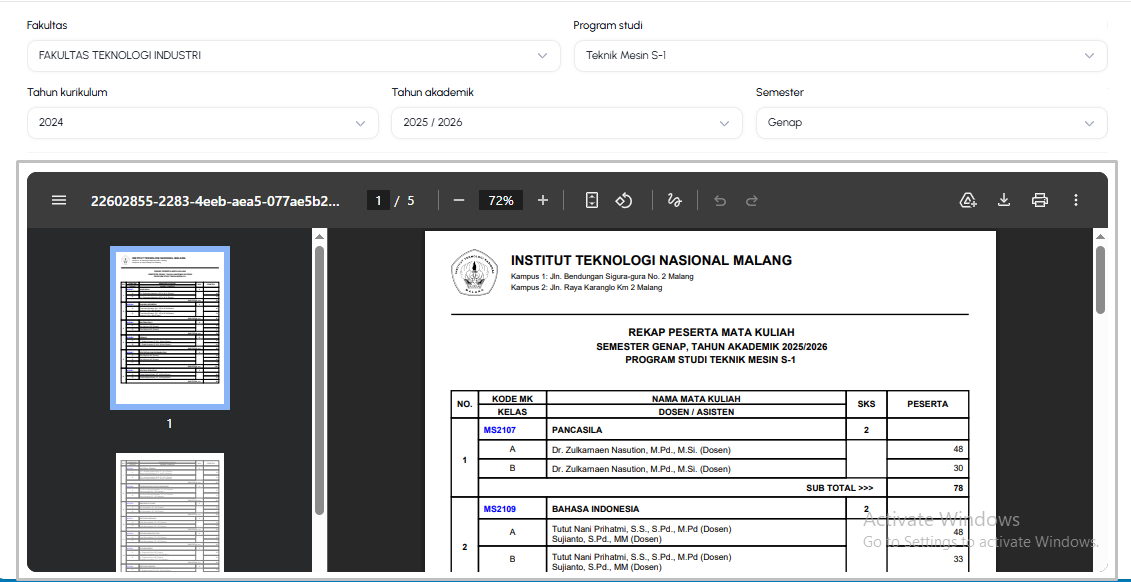Click the sub total value 78
The image size is (1131, 582).
tap(958, 488)
